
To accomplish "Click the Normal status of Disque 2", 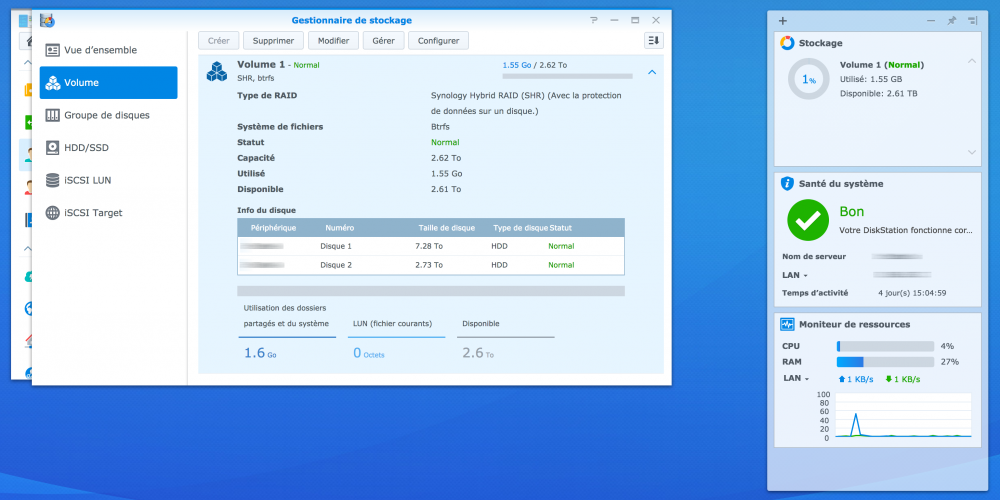I will pyautogui.click(x=561, y=265).
